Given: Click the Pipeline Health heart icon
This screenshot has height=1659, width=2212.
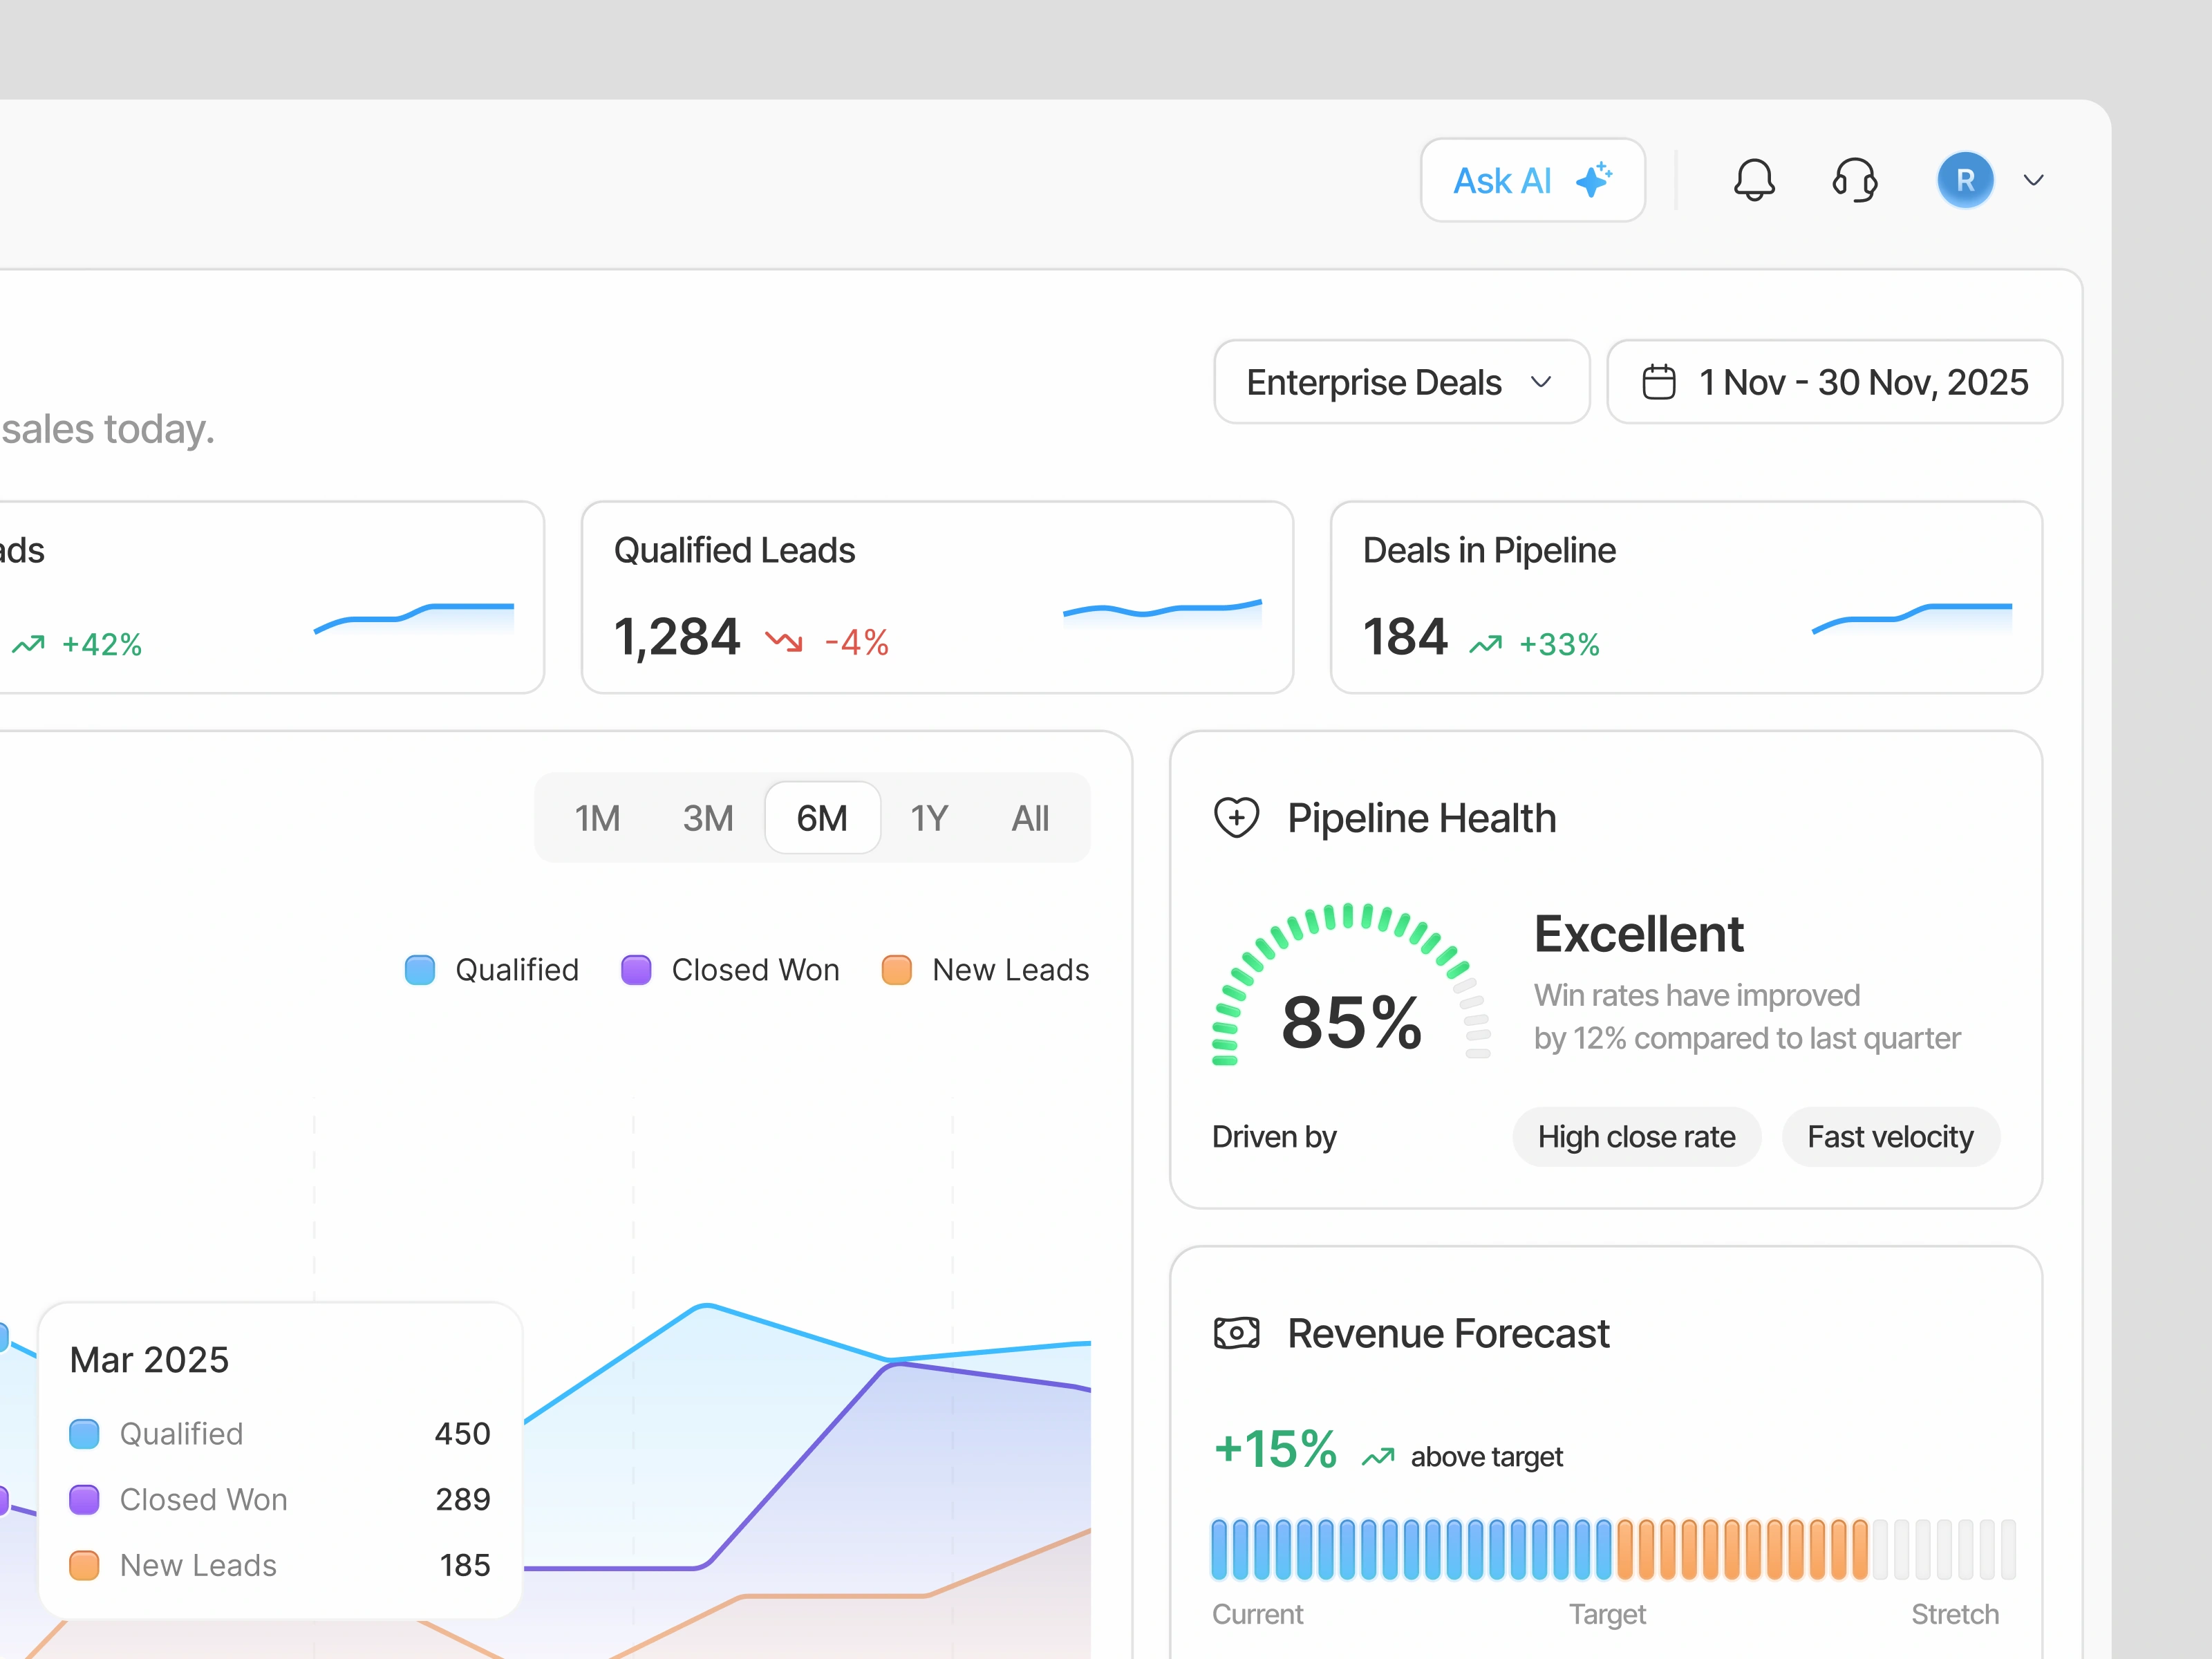Looking at the screenshot, I should [1236, 818].
